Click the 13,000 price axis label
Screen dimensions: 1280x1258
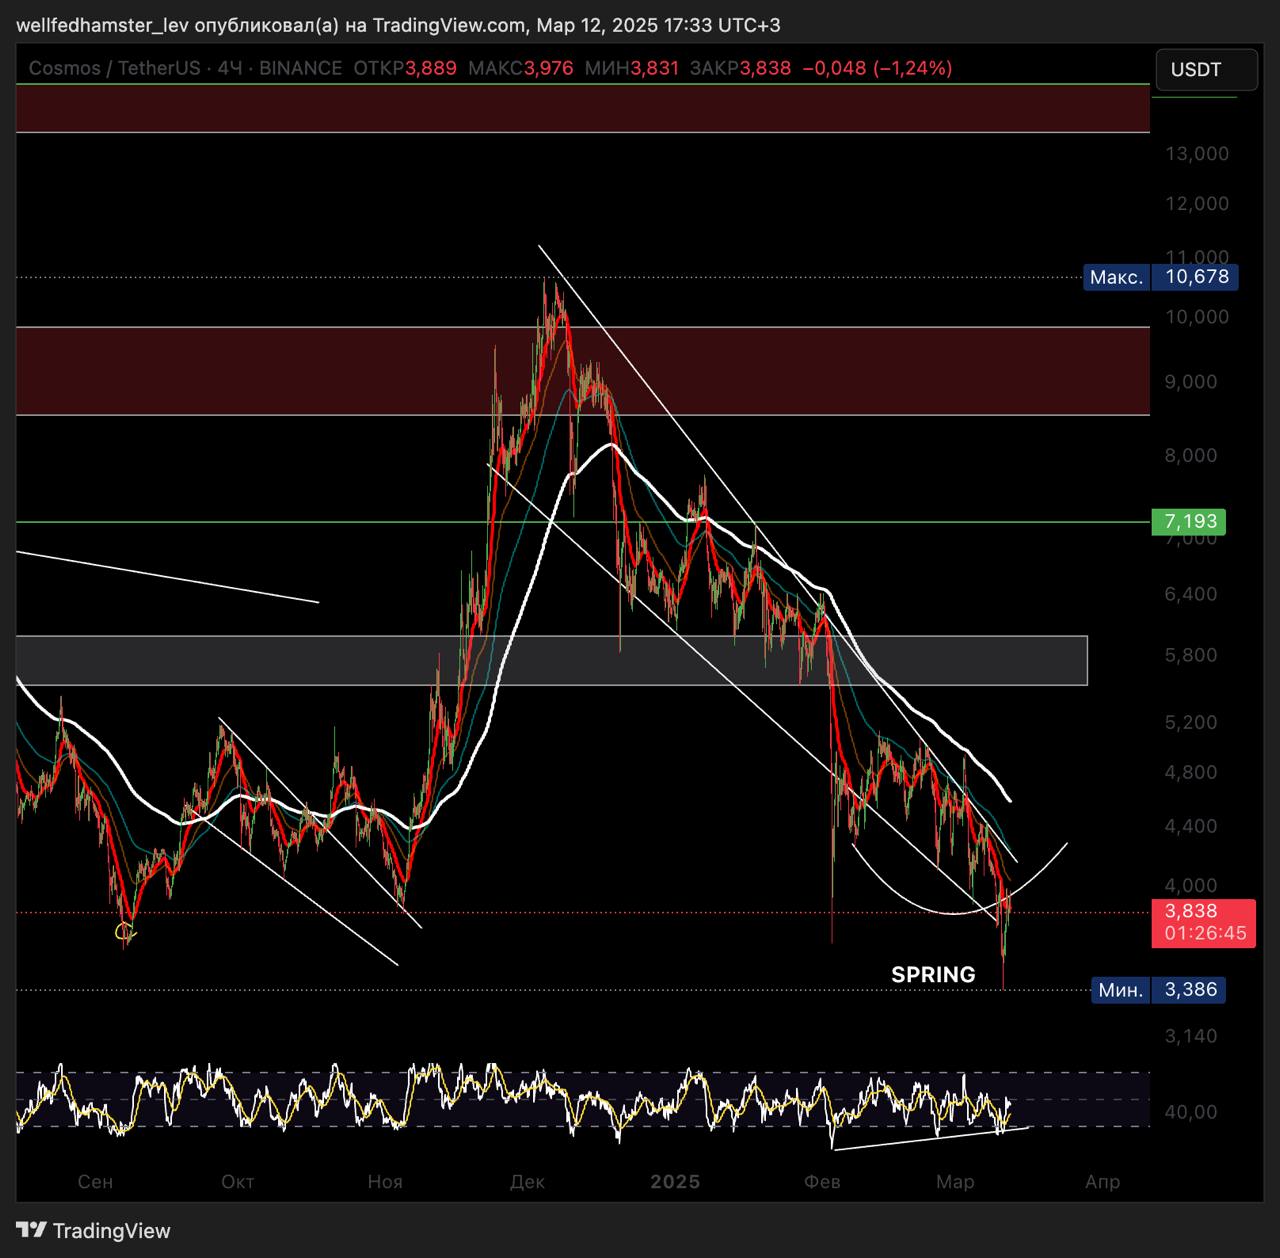point(1197,154)
